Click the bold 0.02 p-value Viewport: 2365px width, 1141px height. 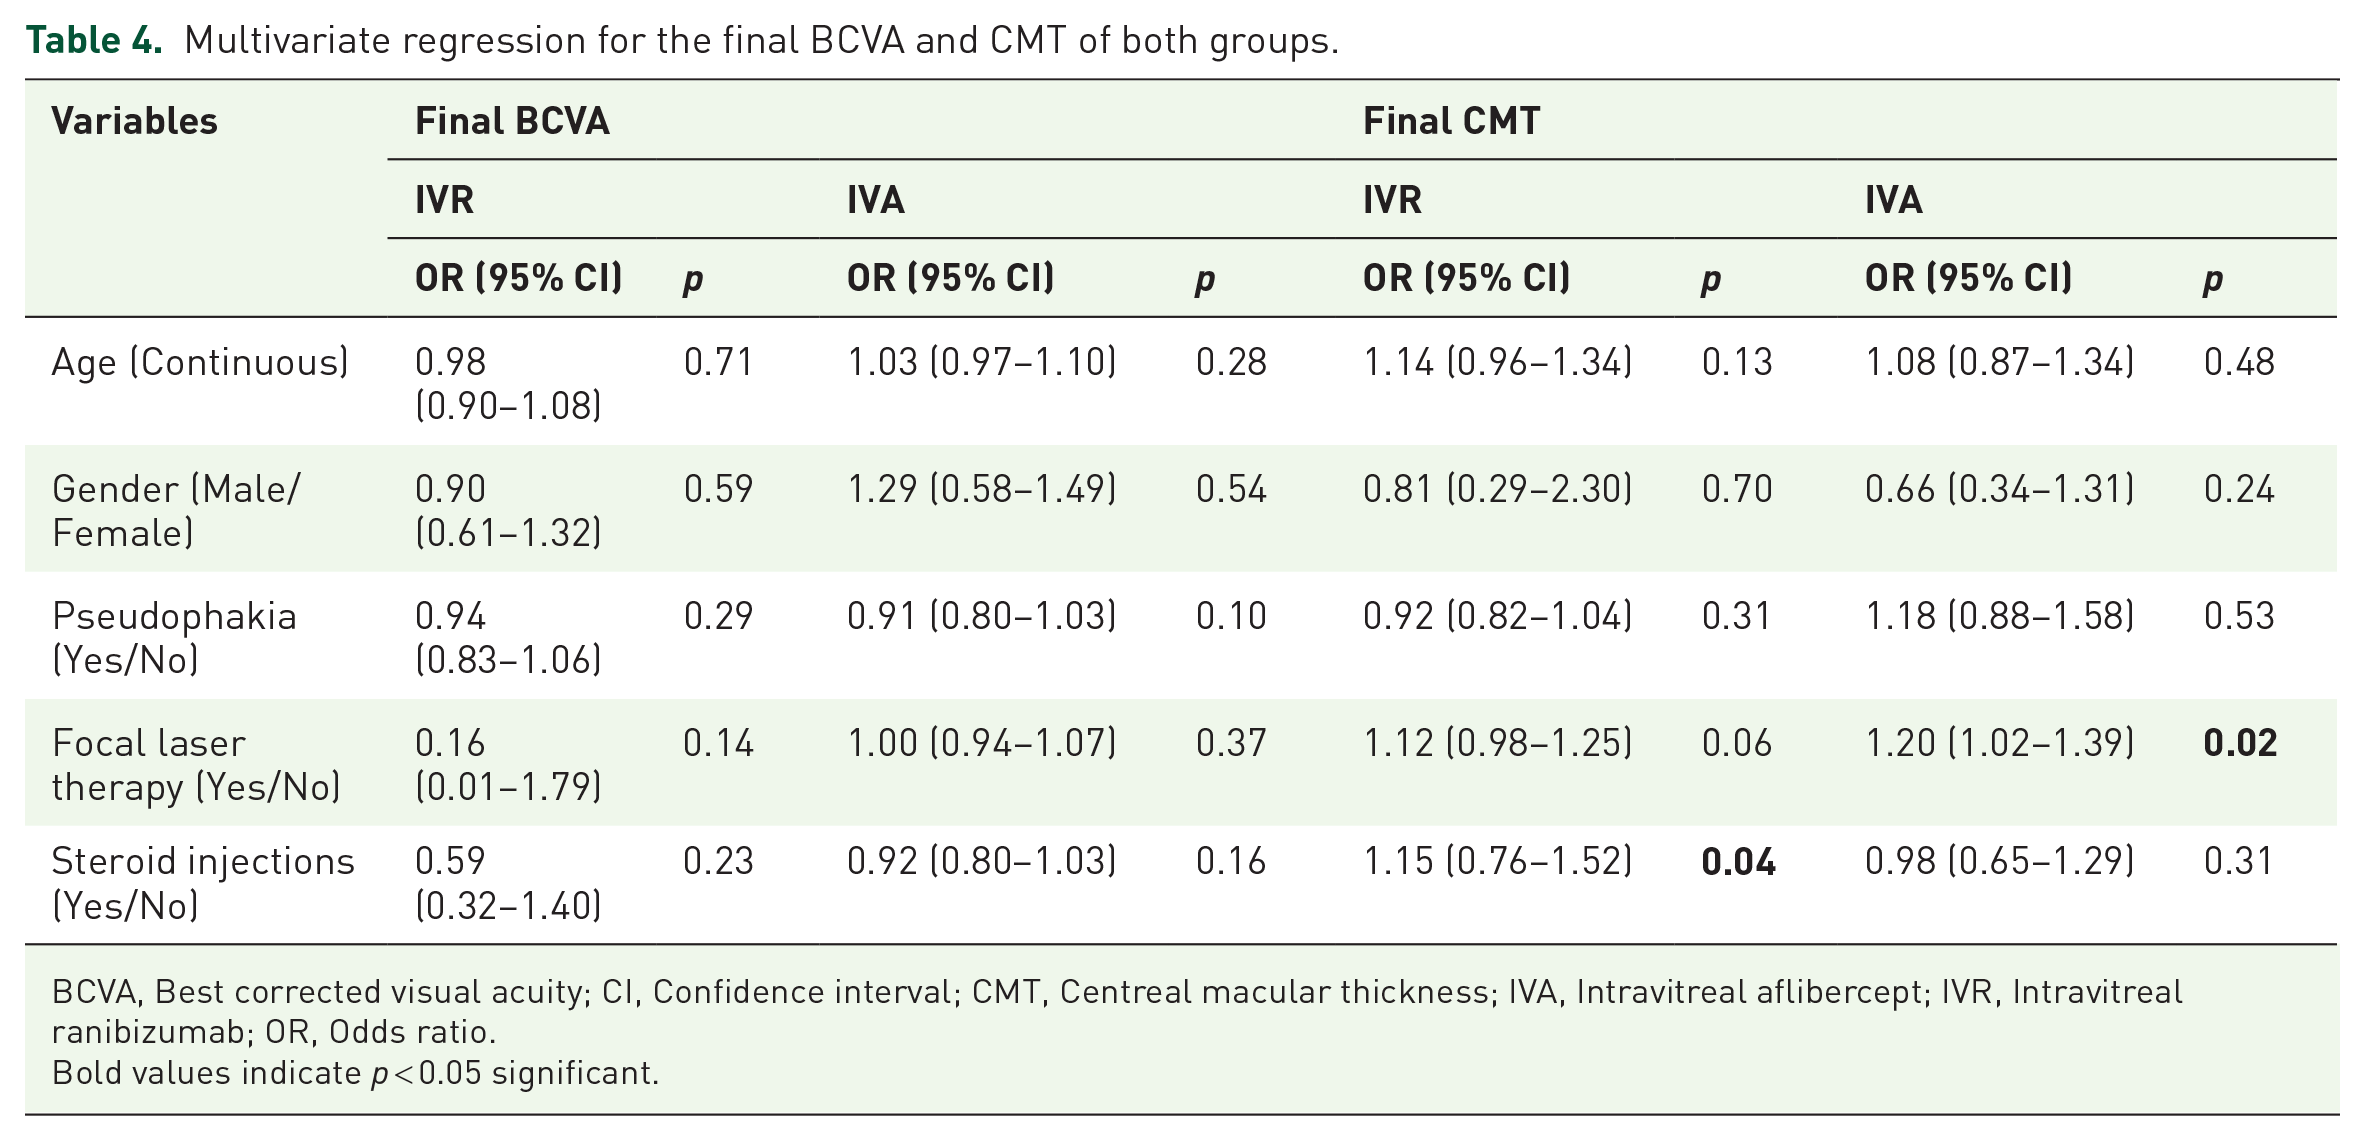click(x=2240, y=743)
